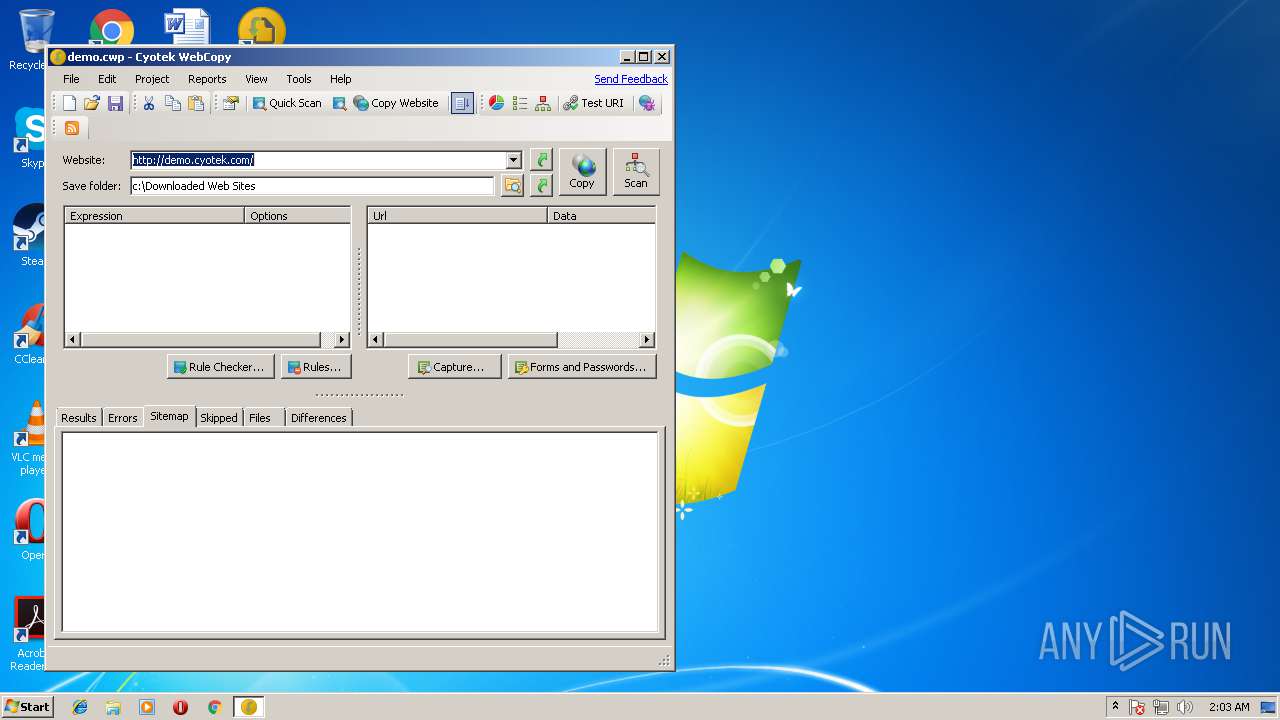Launch Opera from the taskbar

click(180, 707)
